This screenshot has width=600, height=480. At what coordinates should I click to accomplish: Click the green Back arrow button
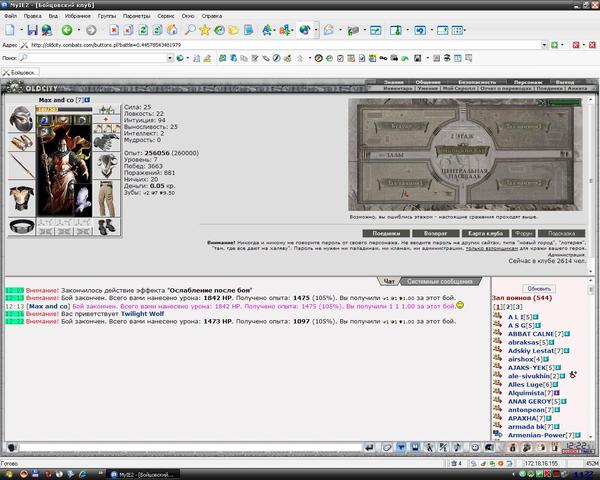tap(67, 30)
